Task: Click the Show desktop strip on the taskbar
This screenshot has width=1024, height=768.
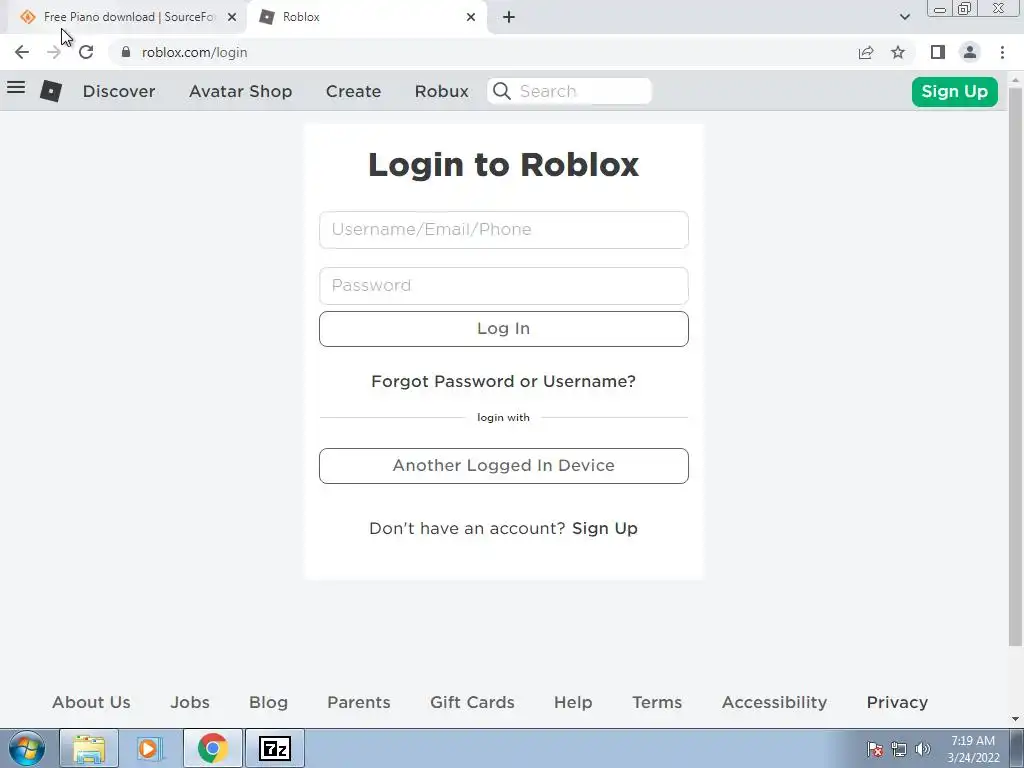Action: tap(1017, 748)
